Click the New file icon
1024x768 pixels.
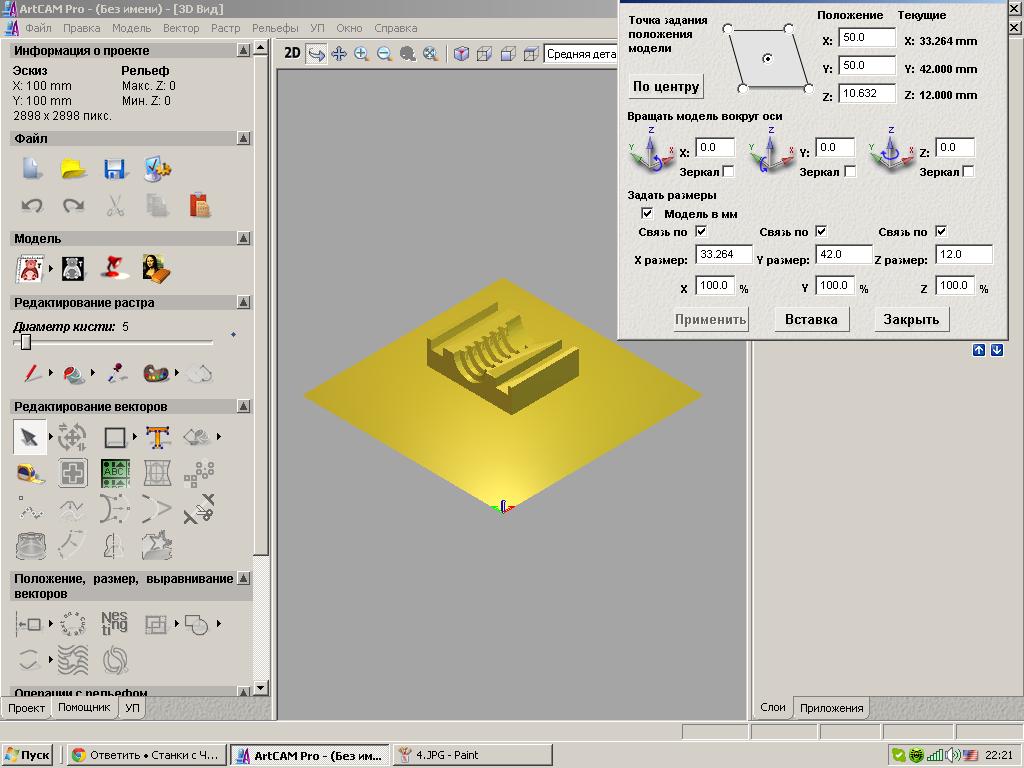[x=32, y=169]
